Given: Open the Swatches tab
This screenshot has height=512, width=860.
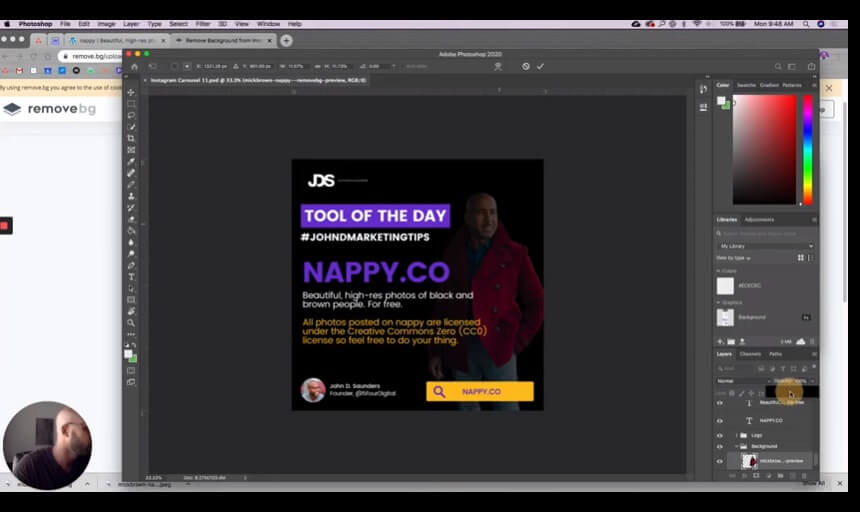Looking at the screenshot, I should (x=746, y=85).
